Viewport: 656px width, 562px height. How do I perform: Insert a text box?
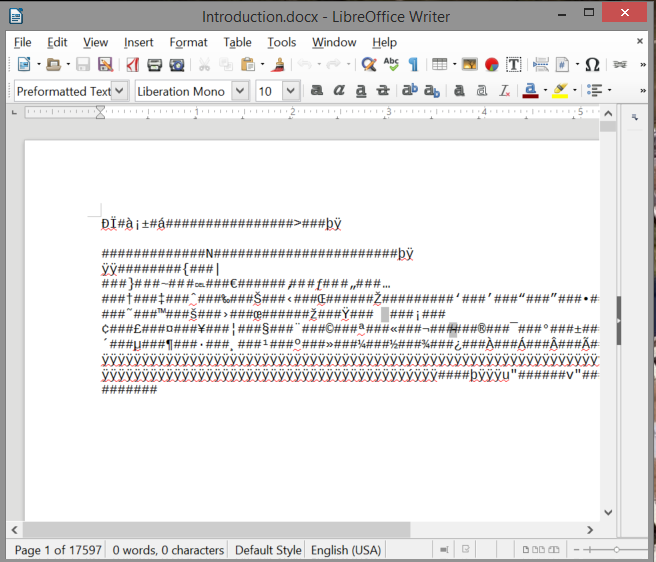click(513, 64)
